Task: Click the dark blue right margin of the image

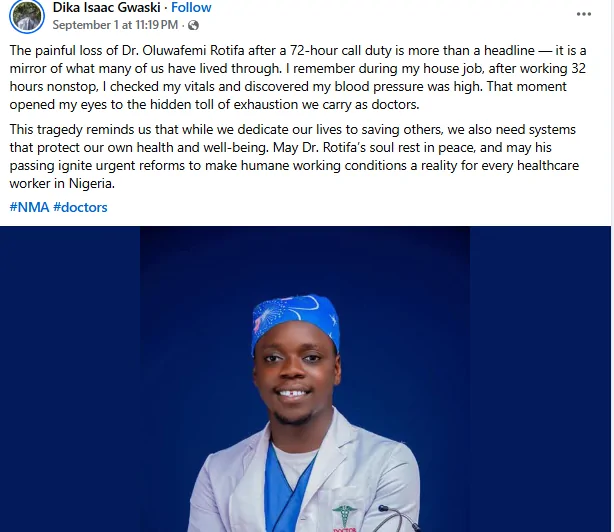Action: 540,379
